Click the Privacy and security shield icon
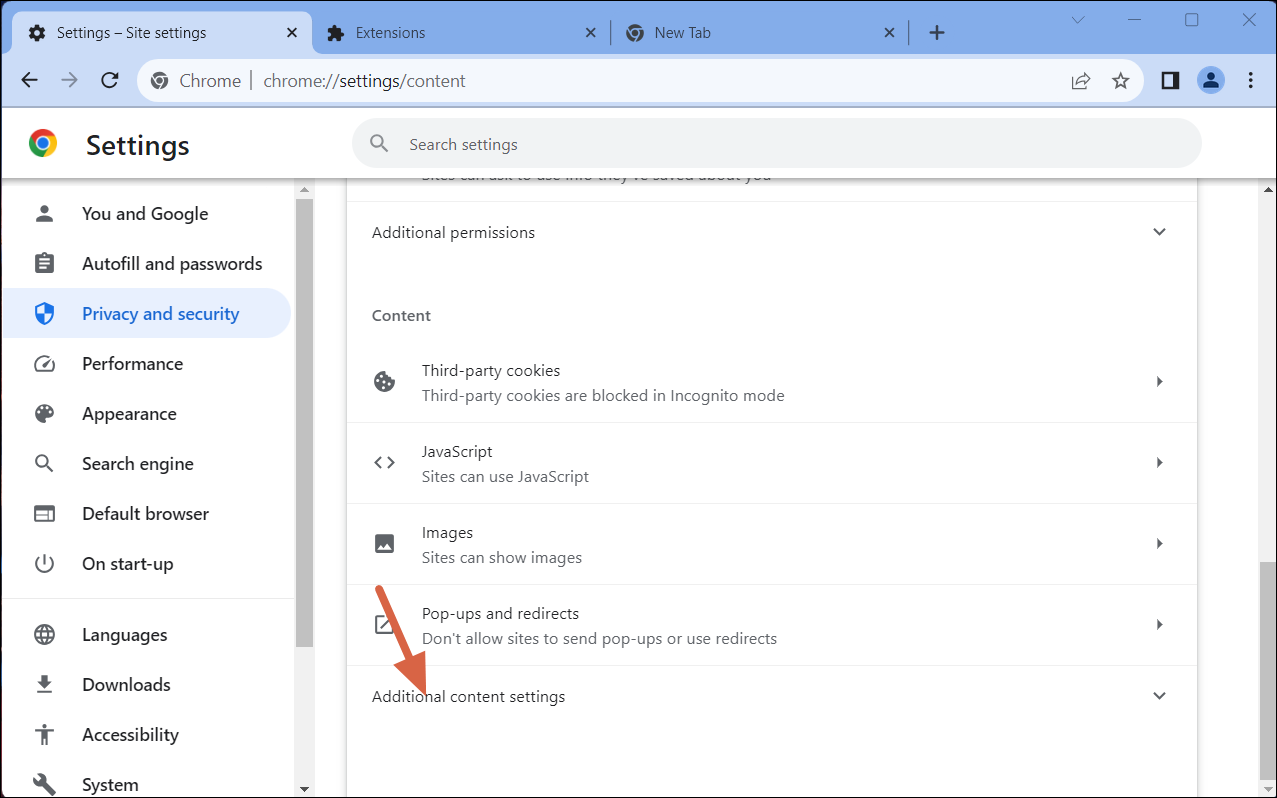The image size is (1277, 798). coord(44,313)
